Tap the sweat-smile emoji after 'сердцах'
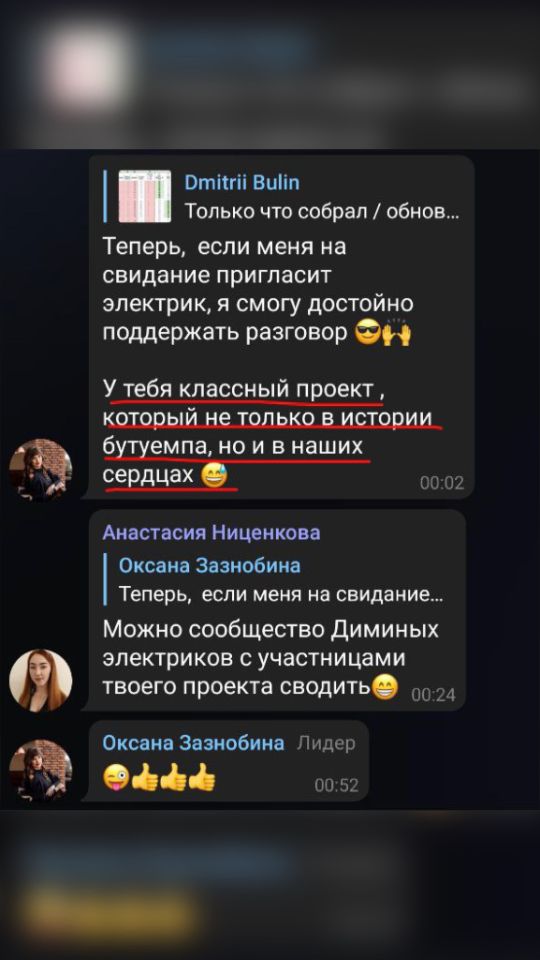The height and width of the screenshot is (960, 540). (x=214, y=475)
